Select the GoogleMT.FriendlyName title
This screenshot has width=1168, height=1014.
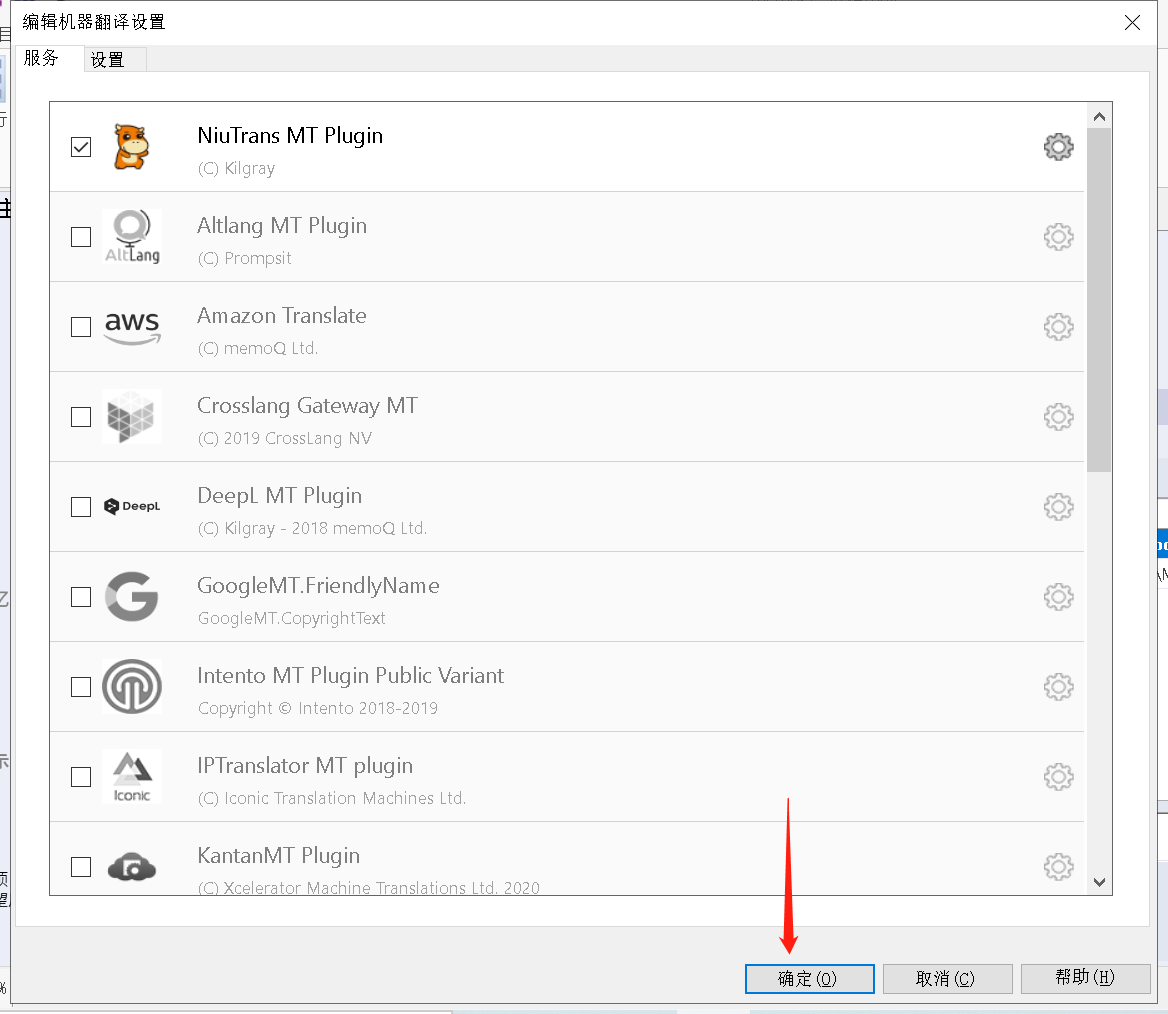pyautogui.click(x=318, y=586)
